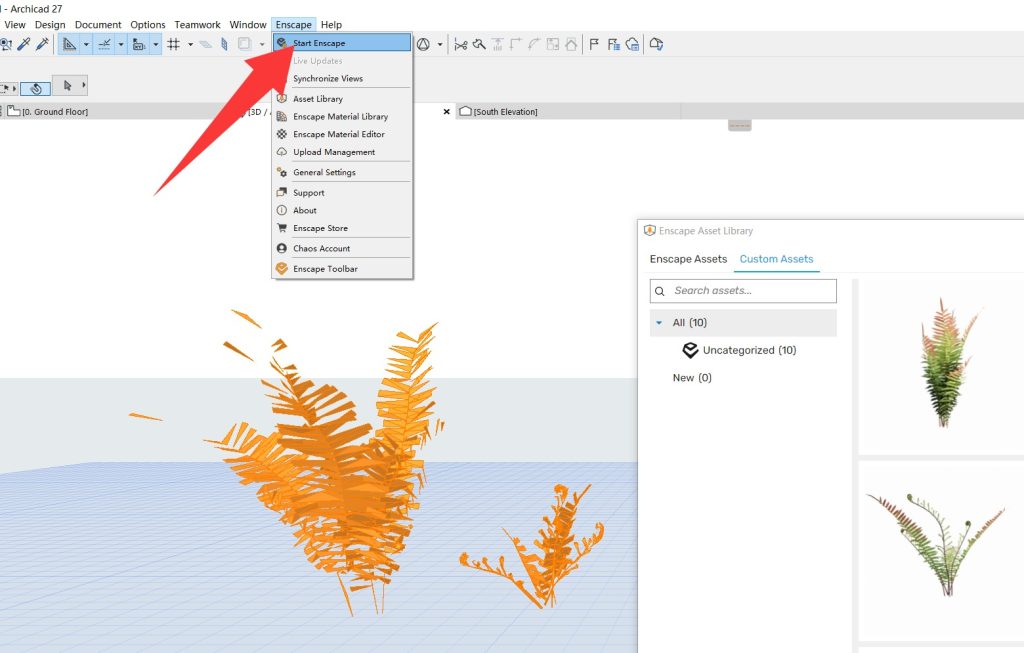The image size is (1024, 653).
Task: Open the South Elevation view tab
Action: [x=505, y=111]
